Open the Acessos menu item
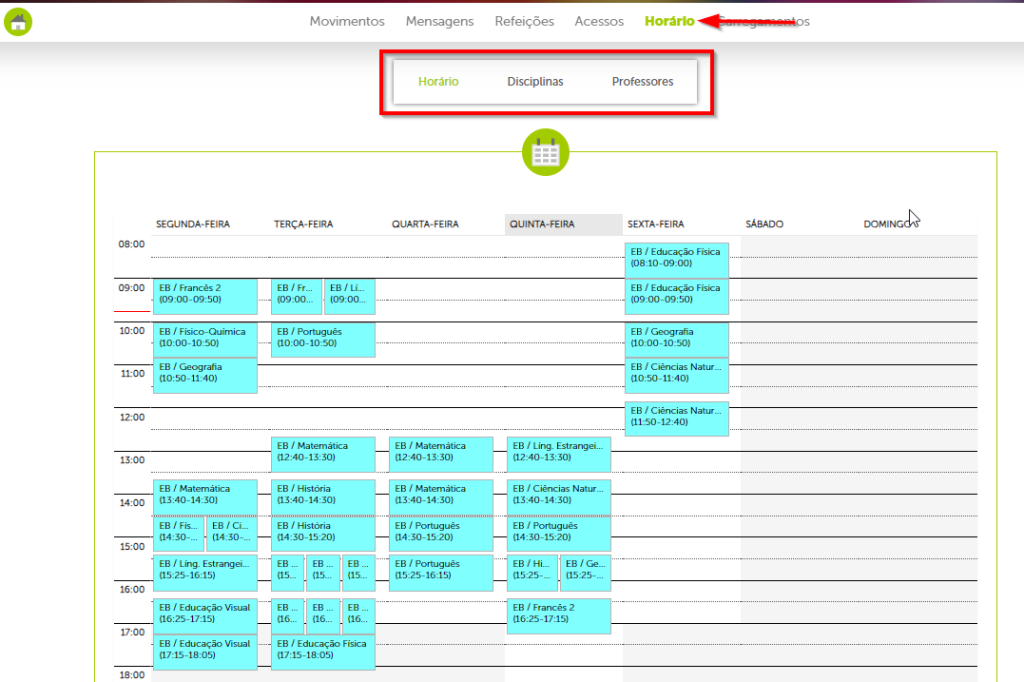Viewport: 1024px width, 682px height. [599, 21]
